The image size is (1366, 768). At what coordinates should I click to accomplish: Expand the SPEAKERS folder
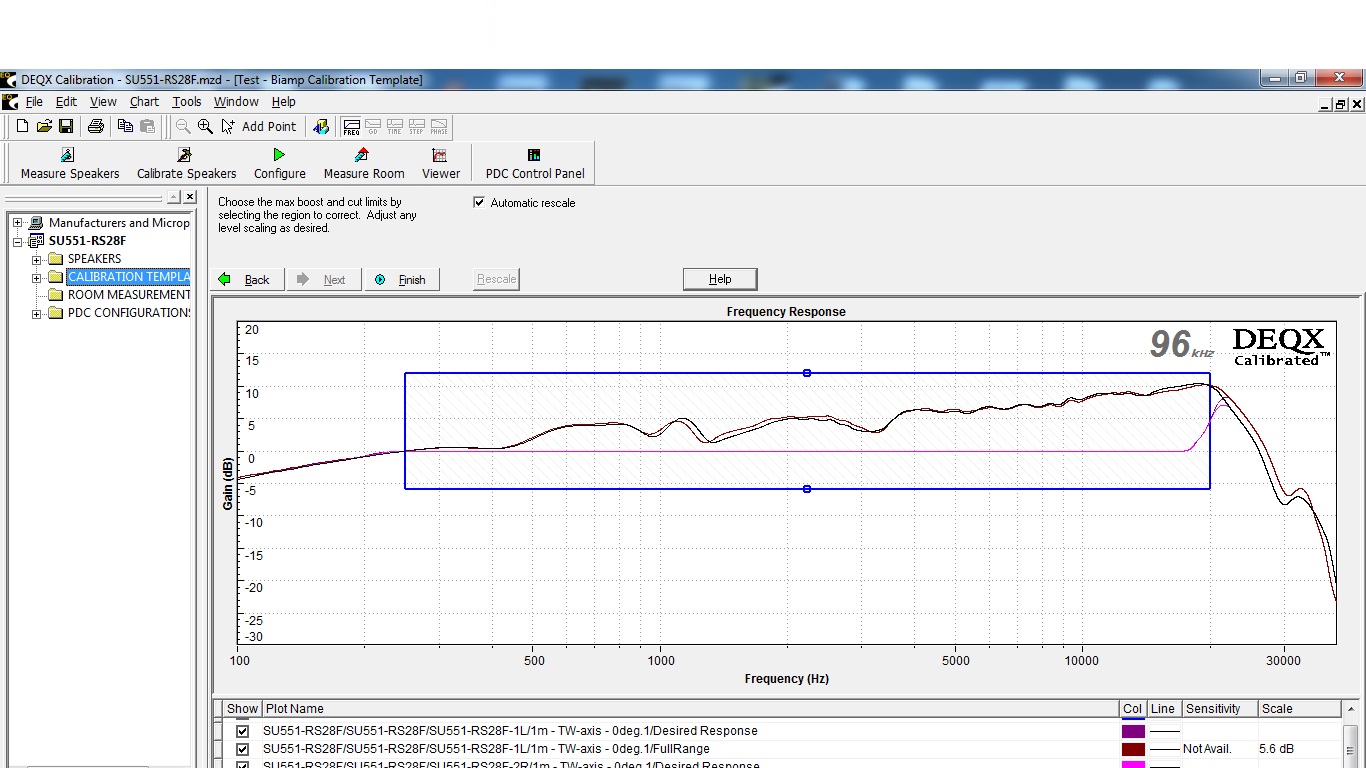(36, 259)
